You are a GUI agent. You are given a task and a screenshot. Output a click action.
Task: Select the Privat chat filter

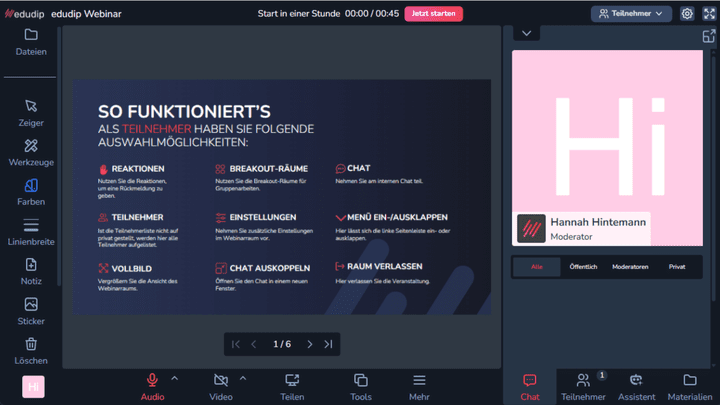click(x=677, y=267)
